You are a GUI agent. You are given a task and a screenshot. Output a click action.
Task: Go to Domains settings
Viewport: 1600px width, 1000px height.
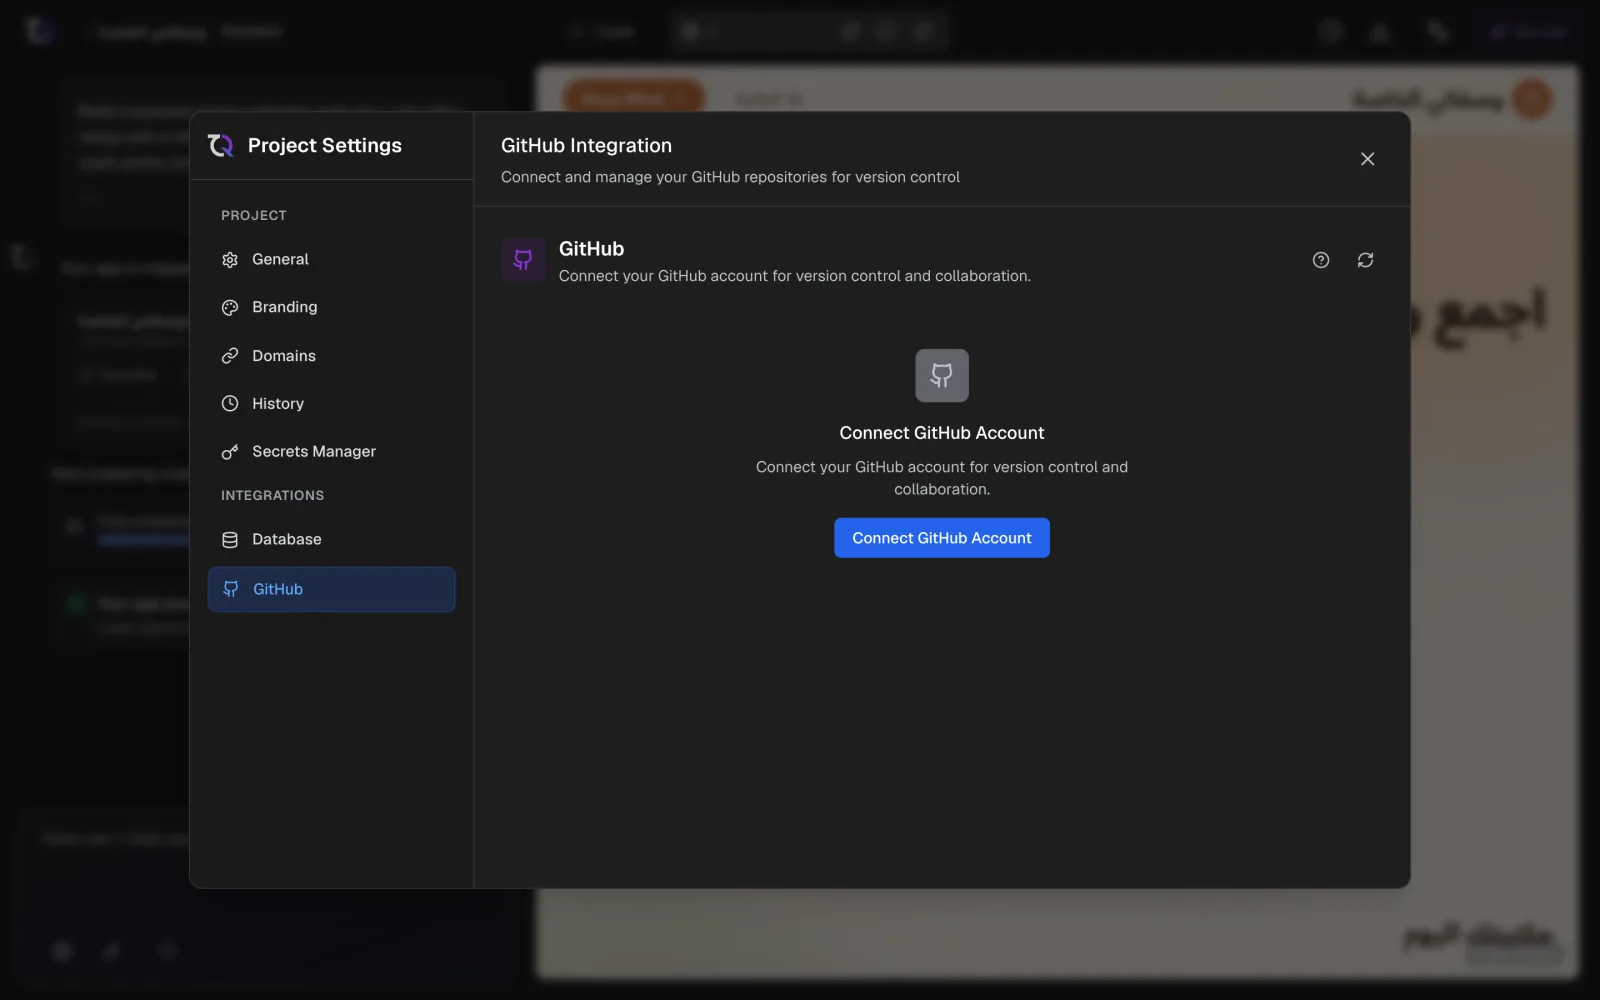(331, 355)
